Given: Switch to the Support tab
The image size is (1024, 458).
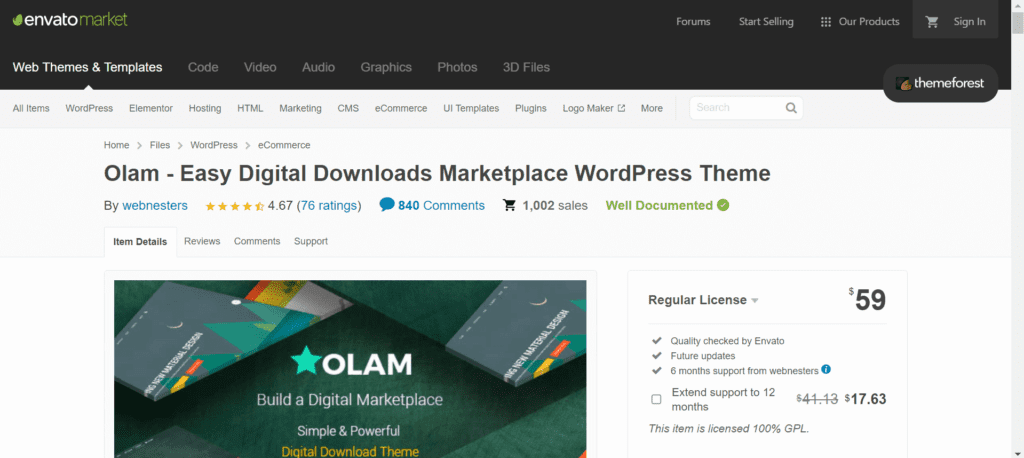Looking at the screenshot, I should click(x=311, y=241).
